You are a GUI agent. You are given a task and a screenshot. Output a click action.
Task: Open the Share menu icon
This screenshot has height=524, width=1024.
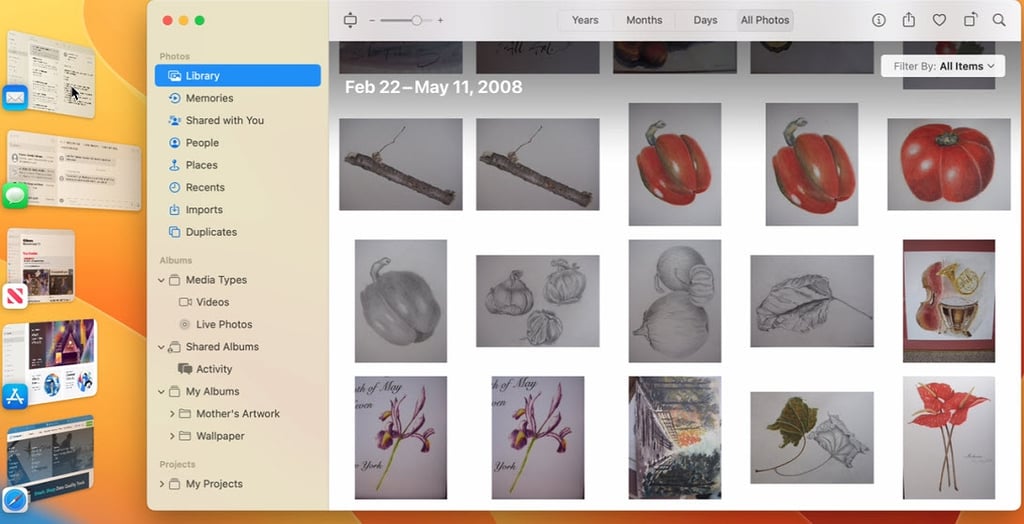pos(909,20)
